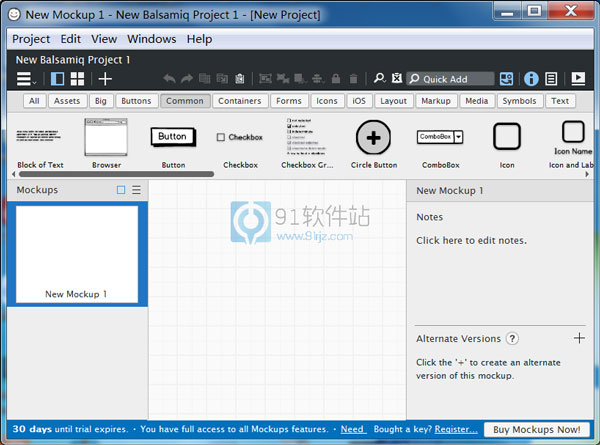Open the Mockups panel list menu
Screen dimensions: 600x445
[x=137, y=190]
